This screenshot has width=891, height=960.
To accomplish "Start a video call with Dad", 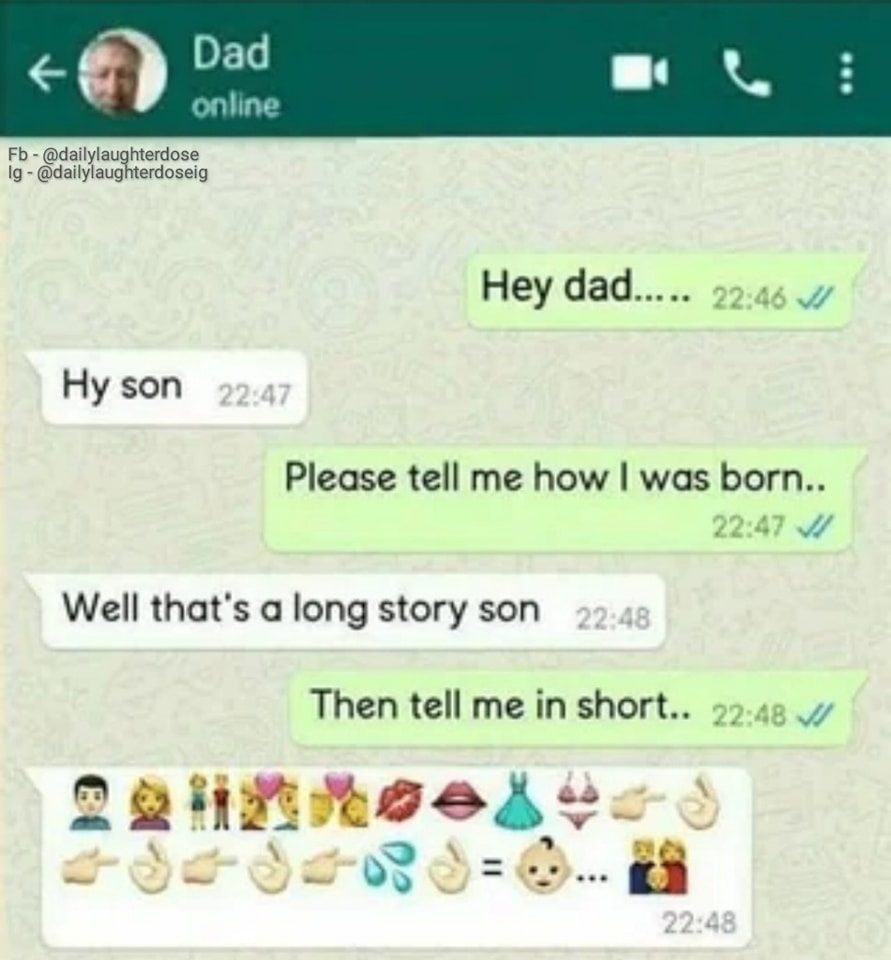I will [640, 73].
